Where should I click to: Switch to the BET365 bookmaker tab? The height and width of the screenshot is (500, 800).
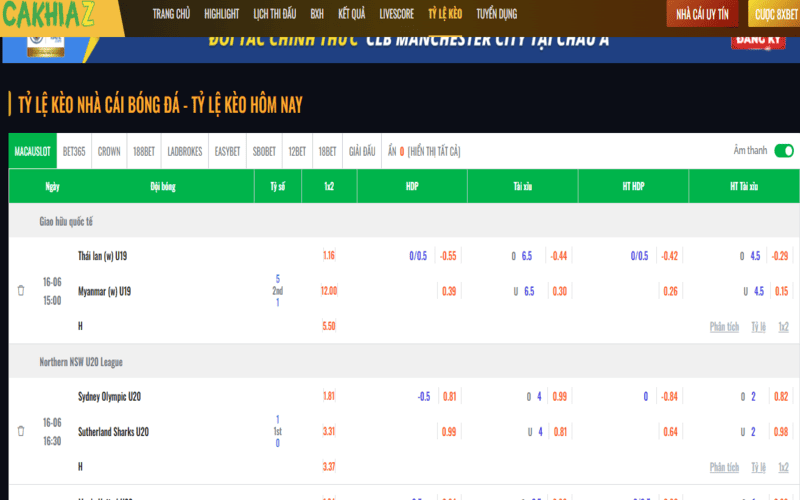tap(74, 151)
